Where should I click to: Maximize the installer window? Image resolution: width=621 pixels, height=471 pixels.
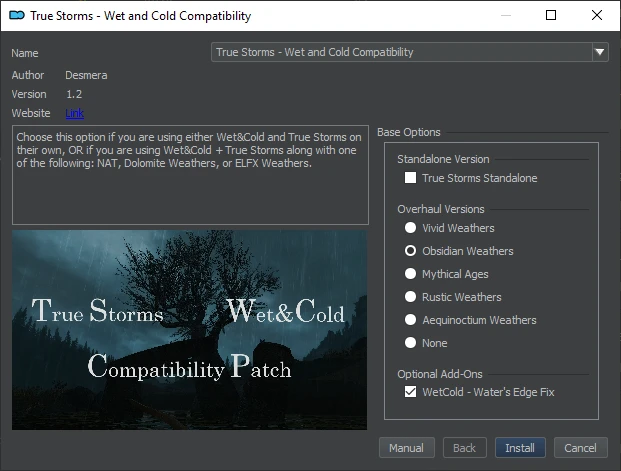(x=551, y=15)
